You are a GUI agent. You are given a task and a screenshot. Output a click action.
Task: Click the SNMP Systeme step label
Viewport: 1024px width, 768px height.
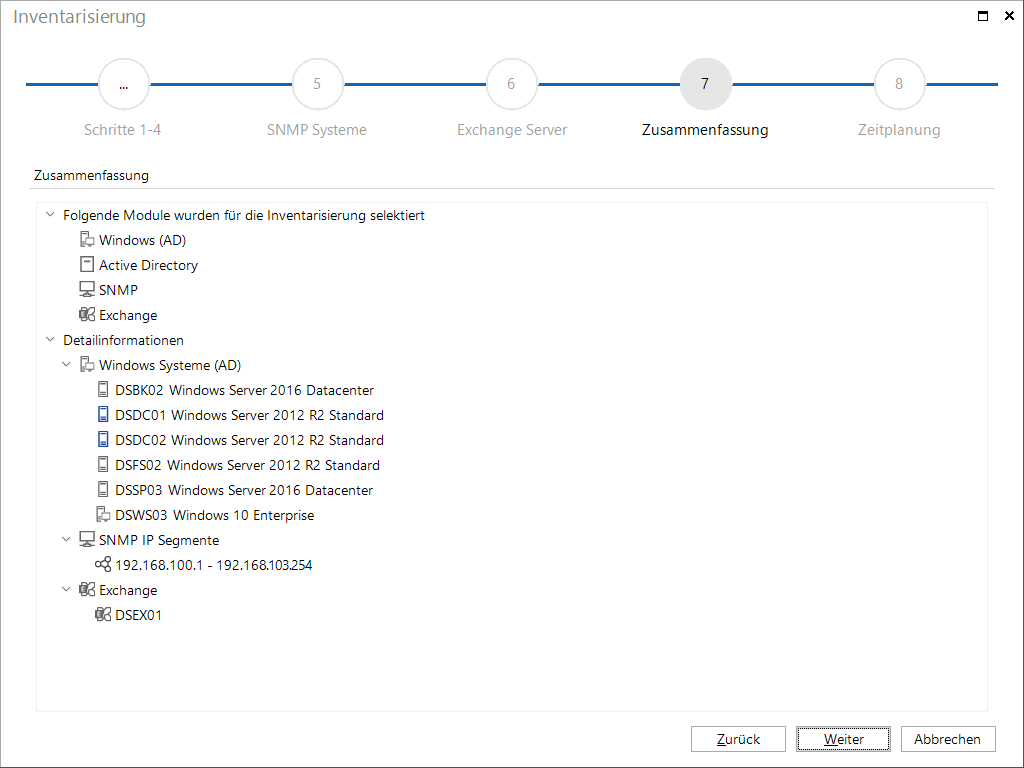[317, 130]
